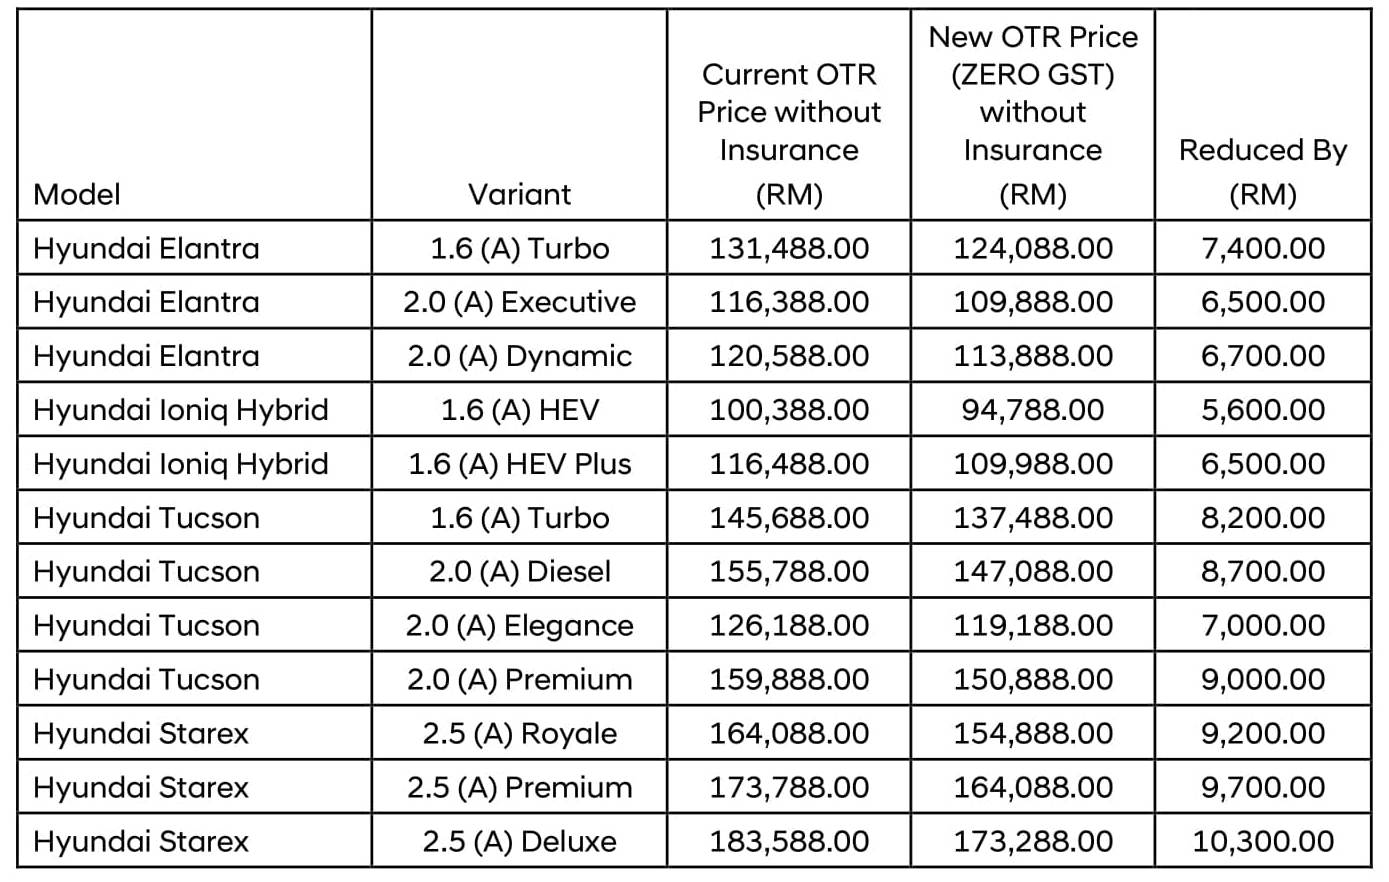Select the 2.0 (A) Executive variant cell
This screenshot has width=1389, height=882.
coord(519,302)
